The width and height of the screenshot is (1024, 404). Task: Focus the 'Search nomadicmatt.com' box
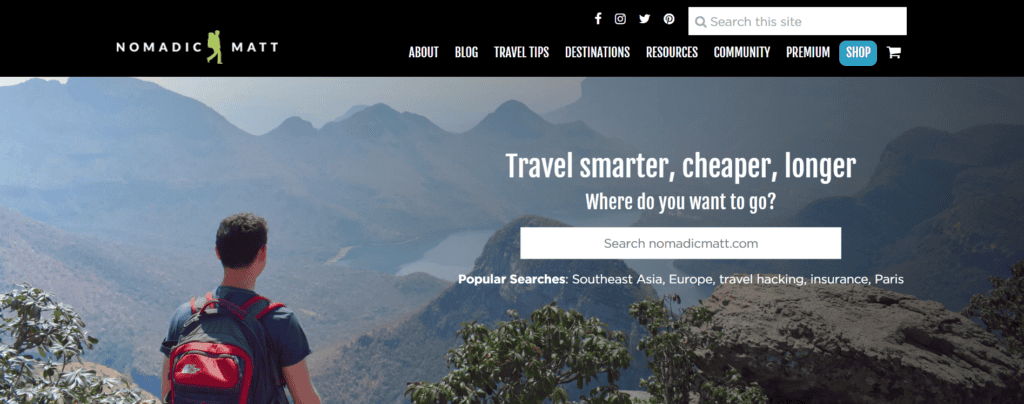[x=680, y=243]
